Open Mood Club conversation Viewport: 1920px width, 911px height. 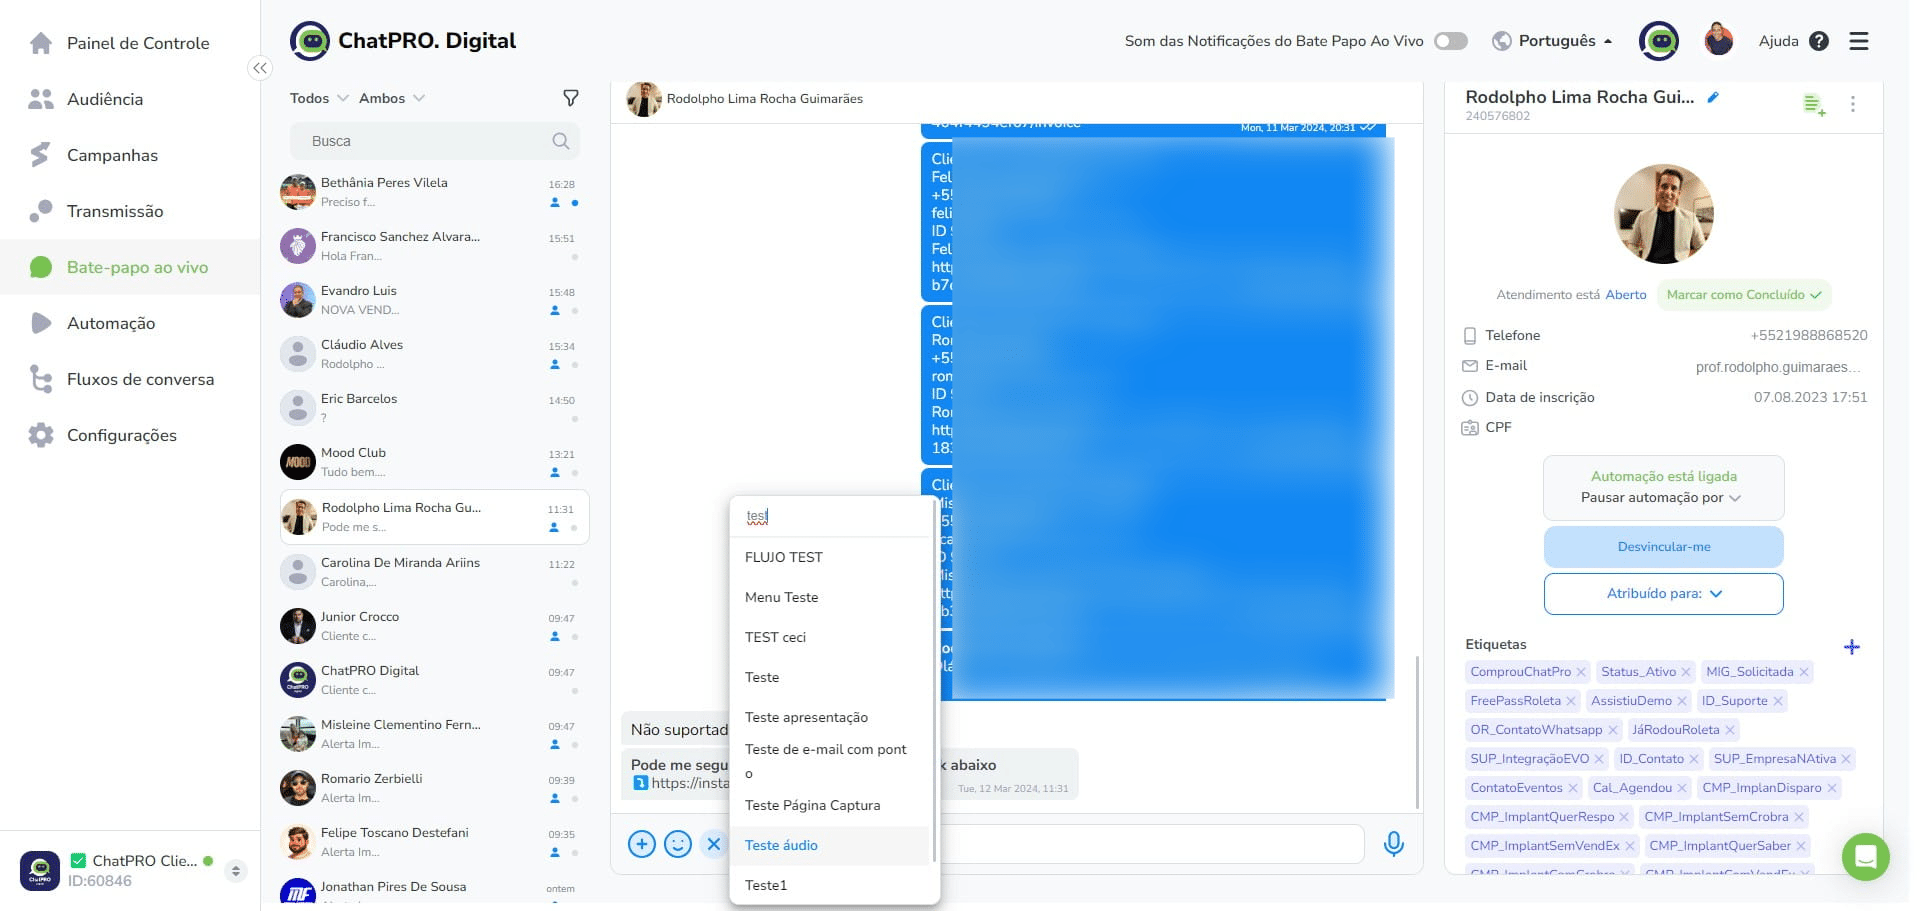pyautogui.click(x=434, y=462)
